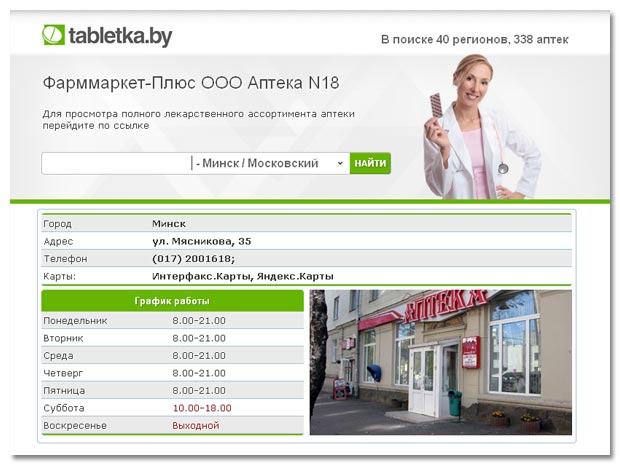Viewport: 620px width, 465px height.
Task: Select the Суббота 10.00-18.00 schedule row
Action: 172,408
